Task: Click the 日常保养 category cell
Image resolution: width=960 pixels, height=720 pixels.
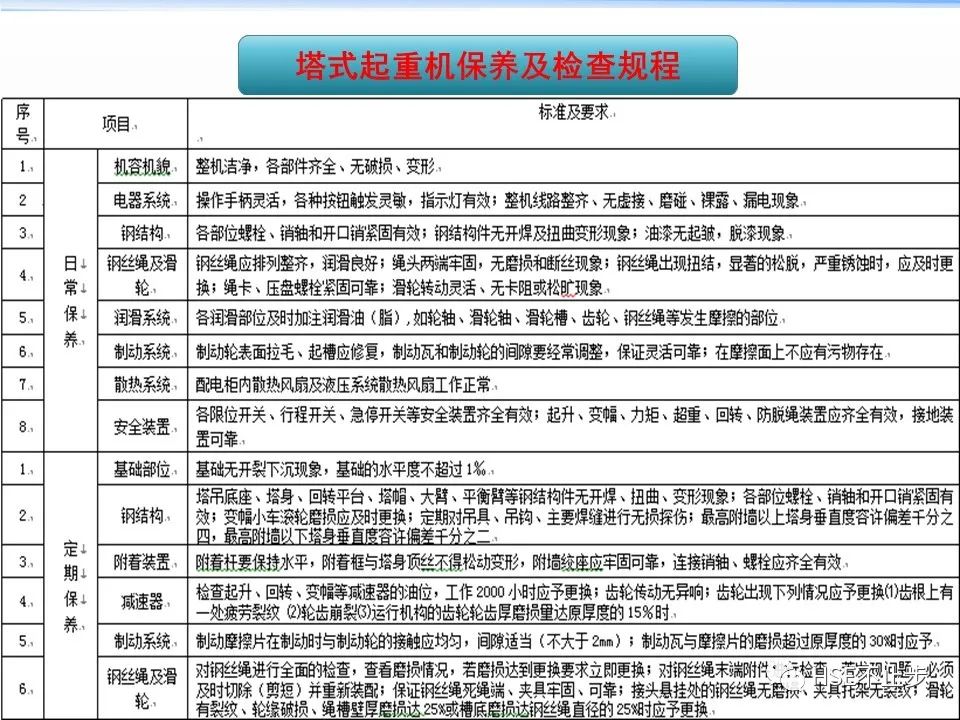Action: (71, 301)
